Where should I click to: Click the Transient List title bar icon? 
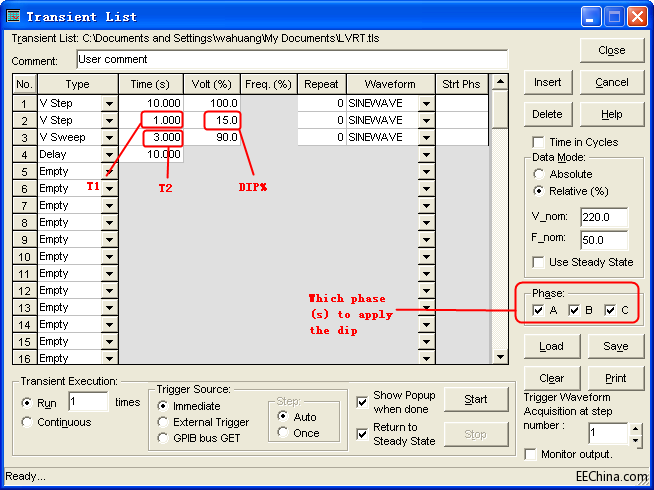(x=13, y=16)
